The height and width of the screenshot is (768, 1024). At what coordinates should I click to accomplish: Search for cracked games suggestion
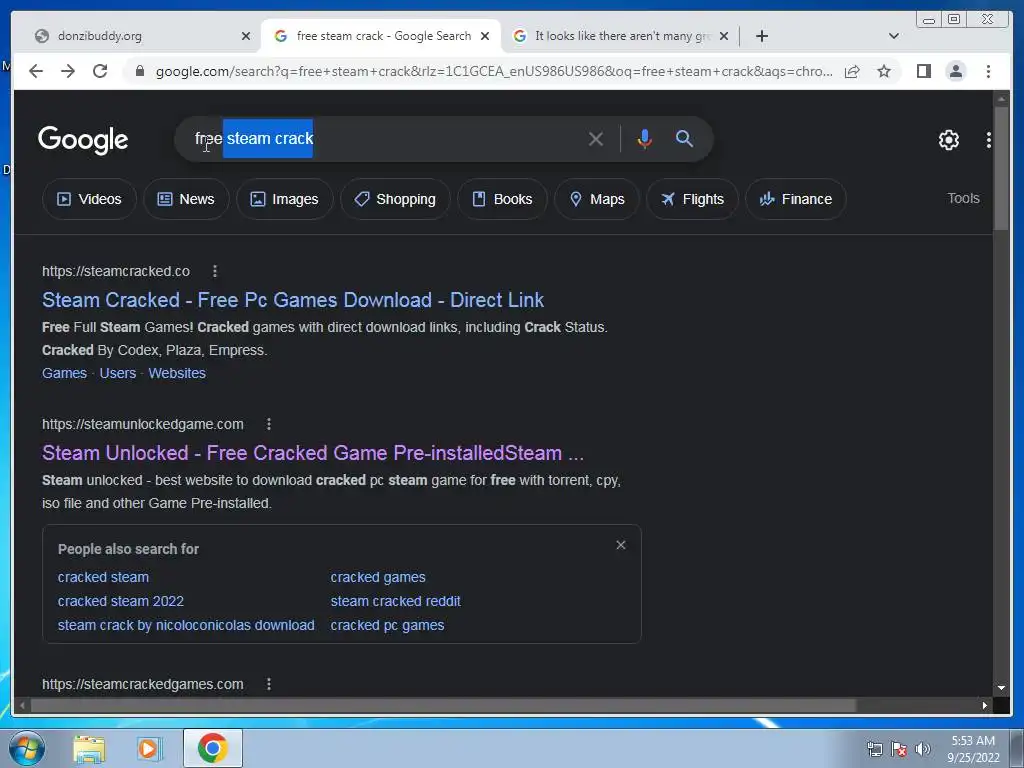(x=378, y=577)
